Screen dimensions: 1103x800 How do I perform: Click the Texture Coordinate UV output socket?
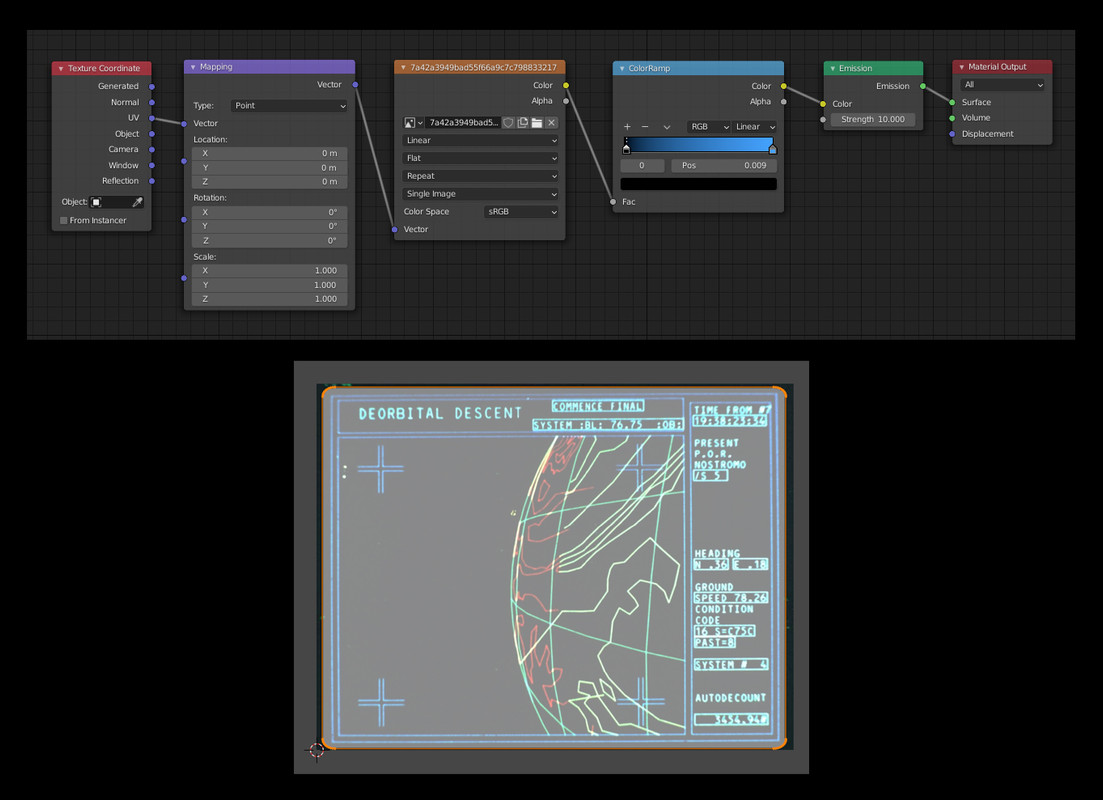152,118
